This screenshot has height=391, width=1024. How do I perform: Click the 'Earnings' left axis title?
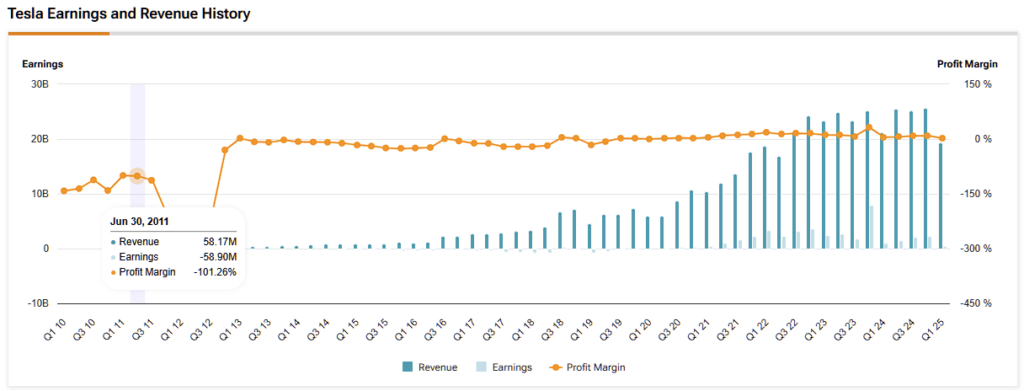click(42, 64)
